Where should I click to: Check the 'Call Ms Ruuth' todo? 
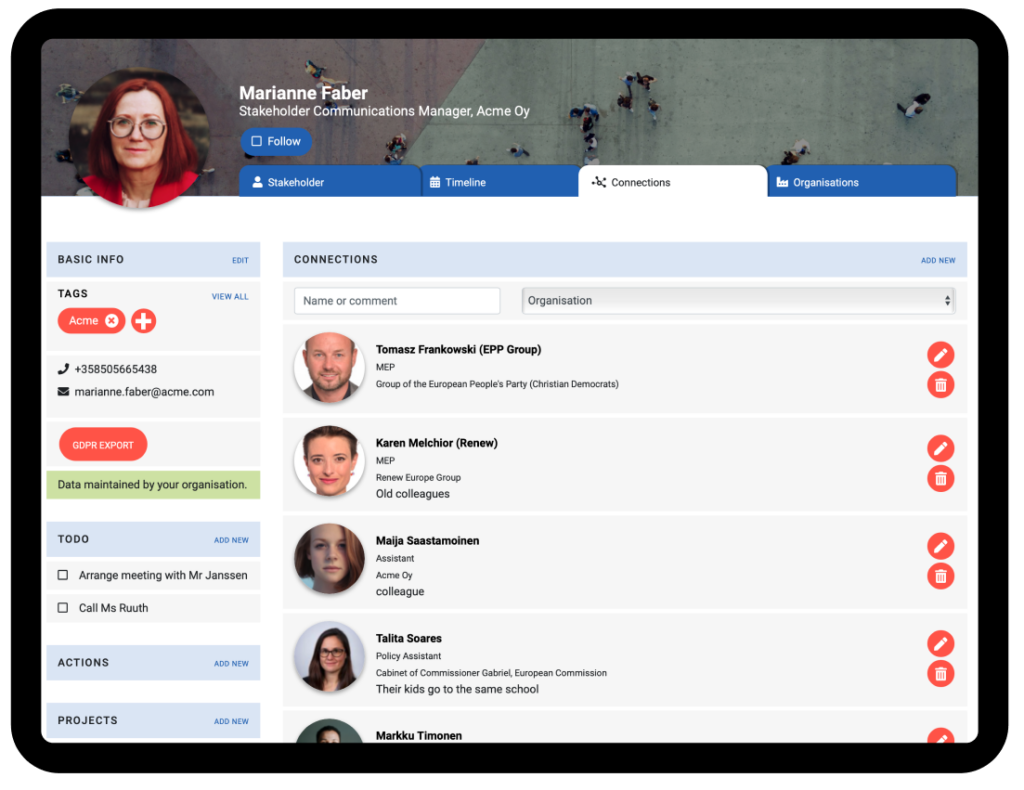[x=63, y=608]
